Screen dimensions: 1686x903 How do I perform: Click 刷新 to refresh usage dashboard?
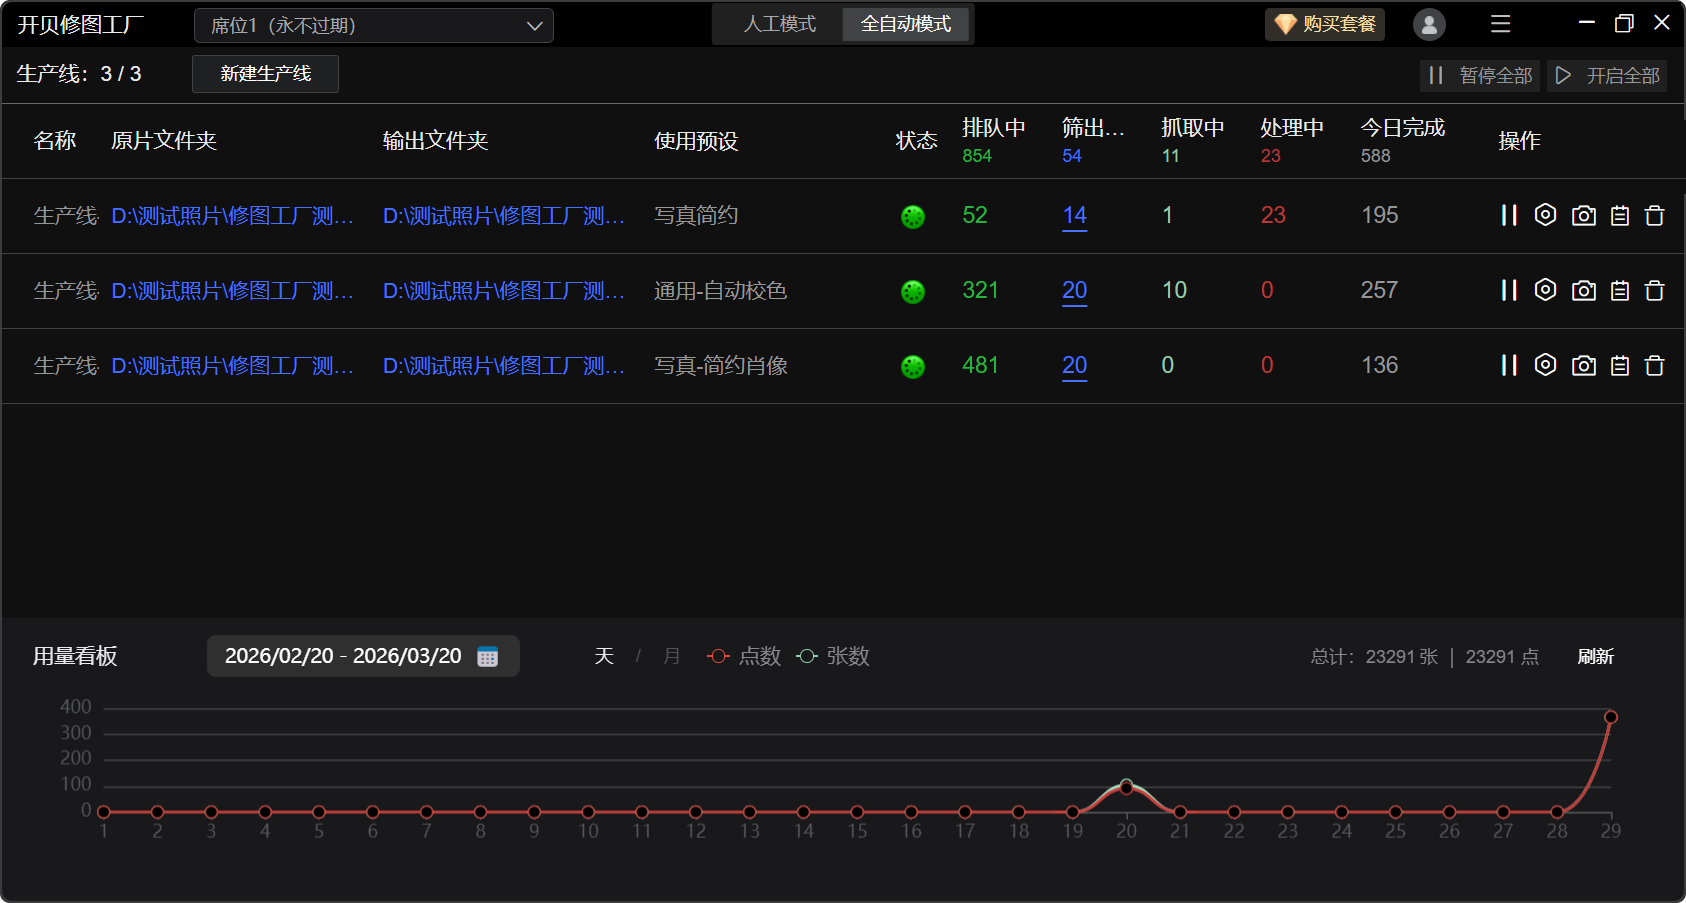click(1595, 657)
